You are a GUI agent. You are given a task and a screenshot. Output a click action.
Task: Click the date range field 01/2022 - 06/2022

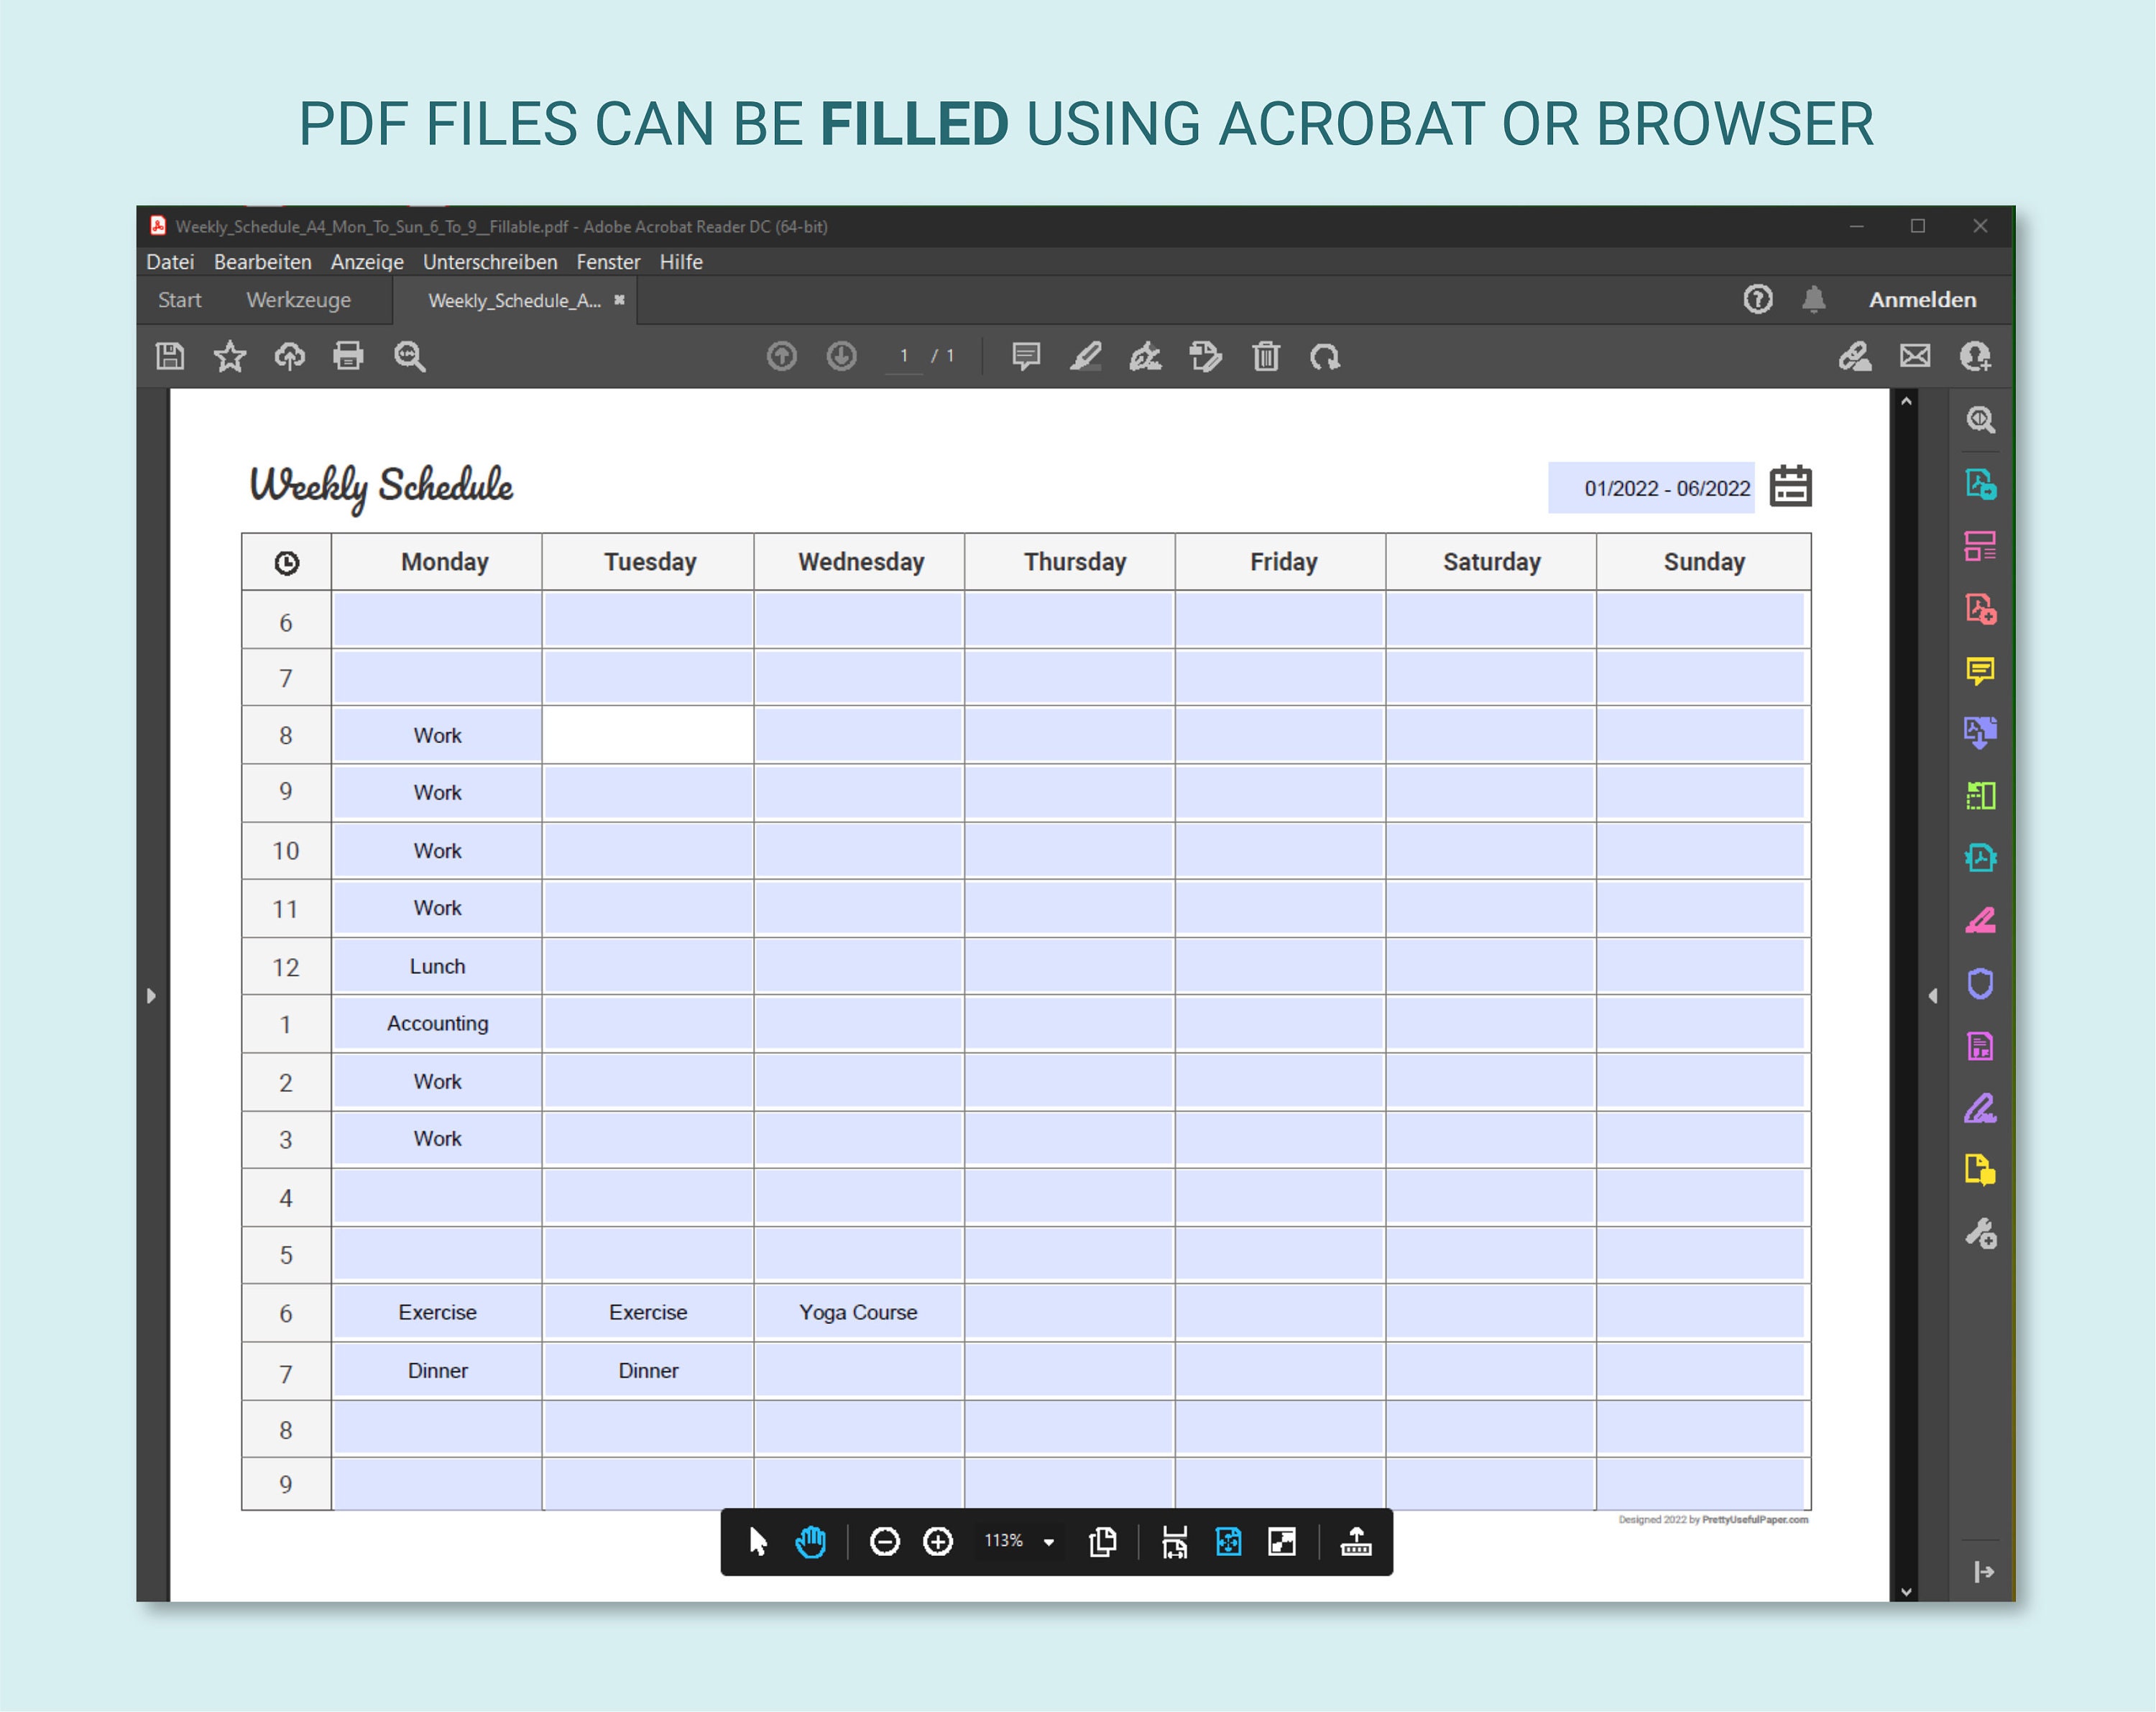(1651, 487)
